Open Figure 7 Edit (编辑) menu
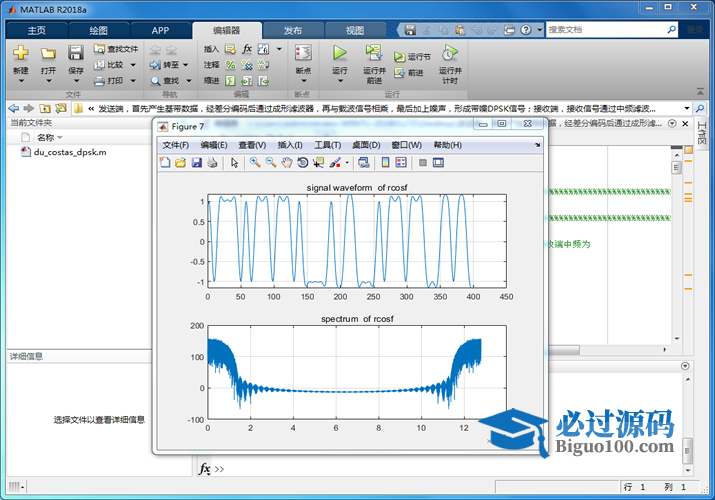Screen dimensions: 715x500 point(214,145)
